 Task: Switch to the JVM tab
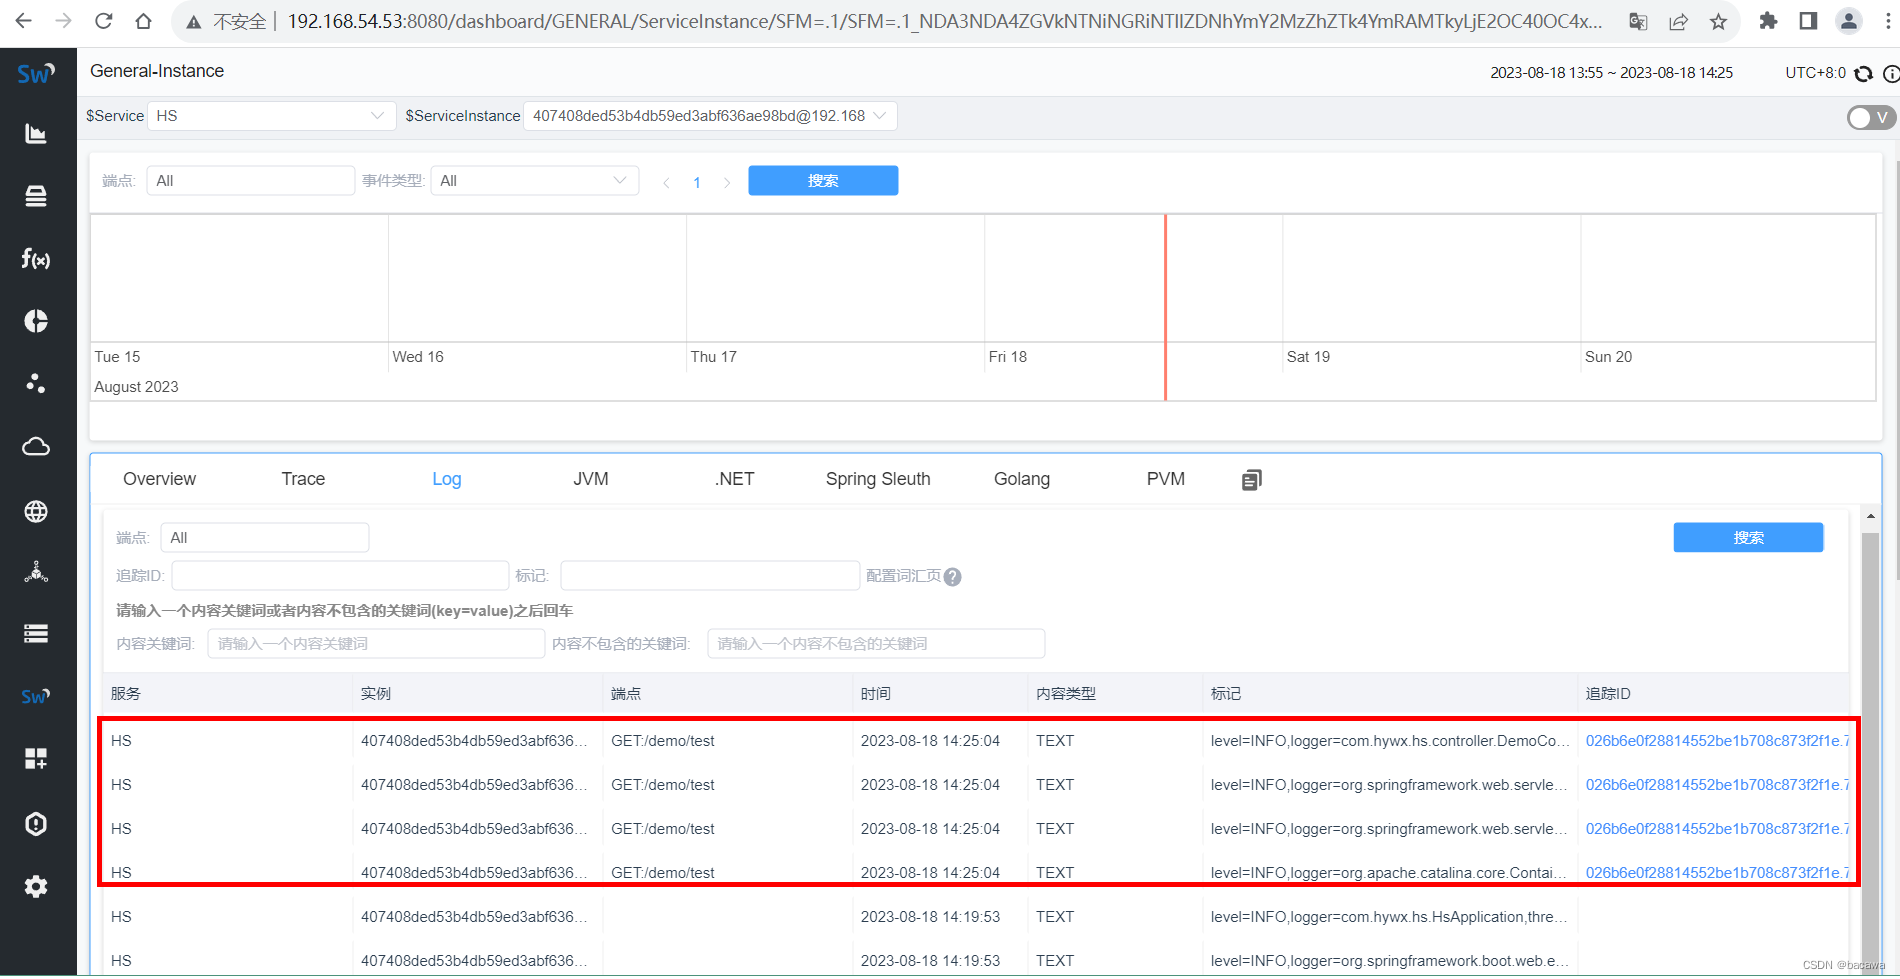tap(590, 479)
